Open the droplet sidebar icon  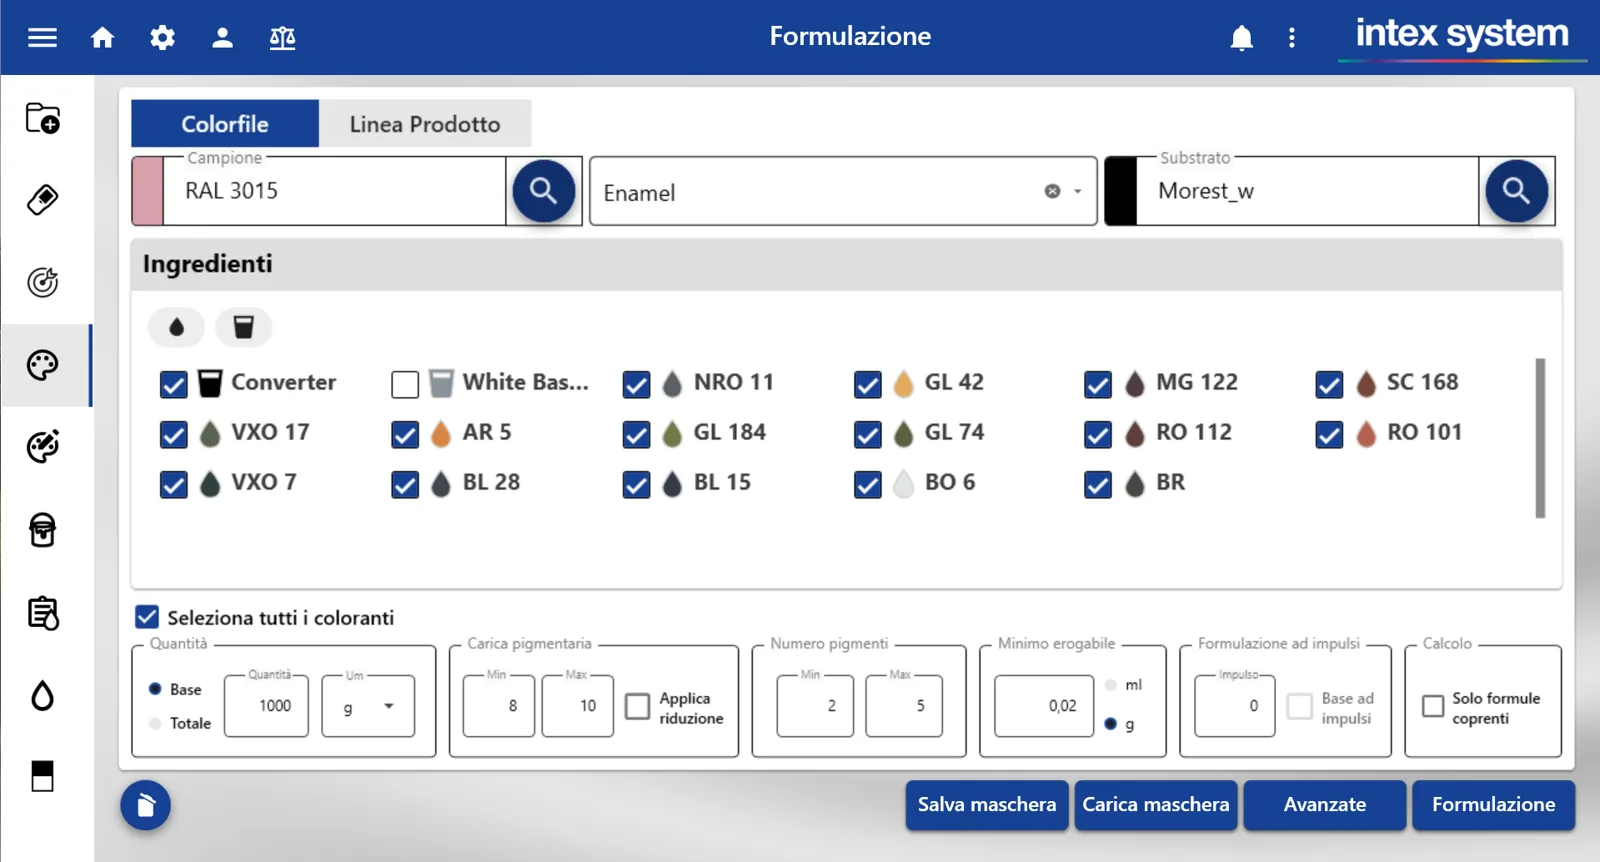click(x=43, y=695)
